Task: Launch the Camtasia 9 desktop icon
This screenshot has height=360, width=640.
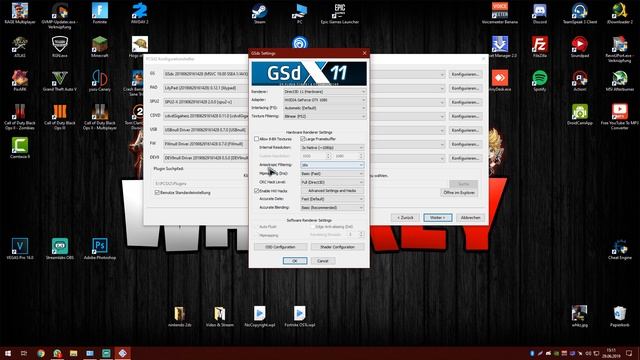Action: coord(20,148)
